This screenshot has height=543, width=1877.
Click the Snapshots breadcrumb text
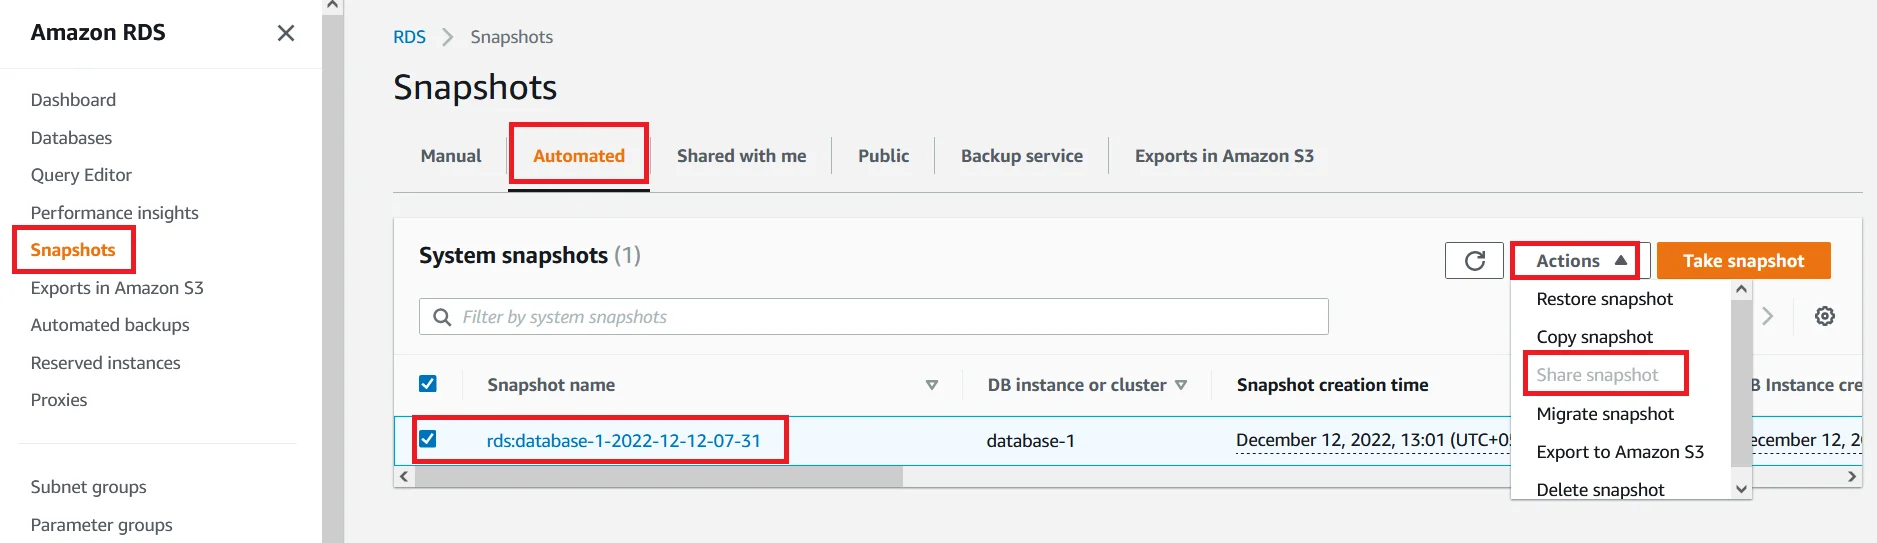point(511,37)
